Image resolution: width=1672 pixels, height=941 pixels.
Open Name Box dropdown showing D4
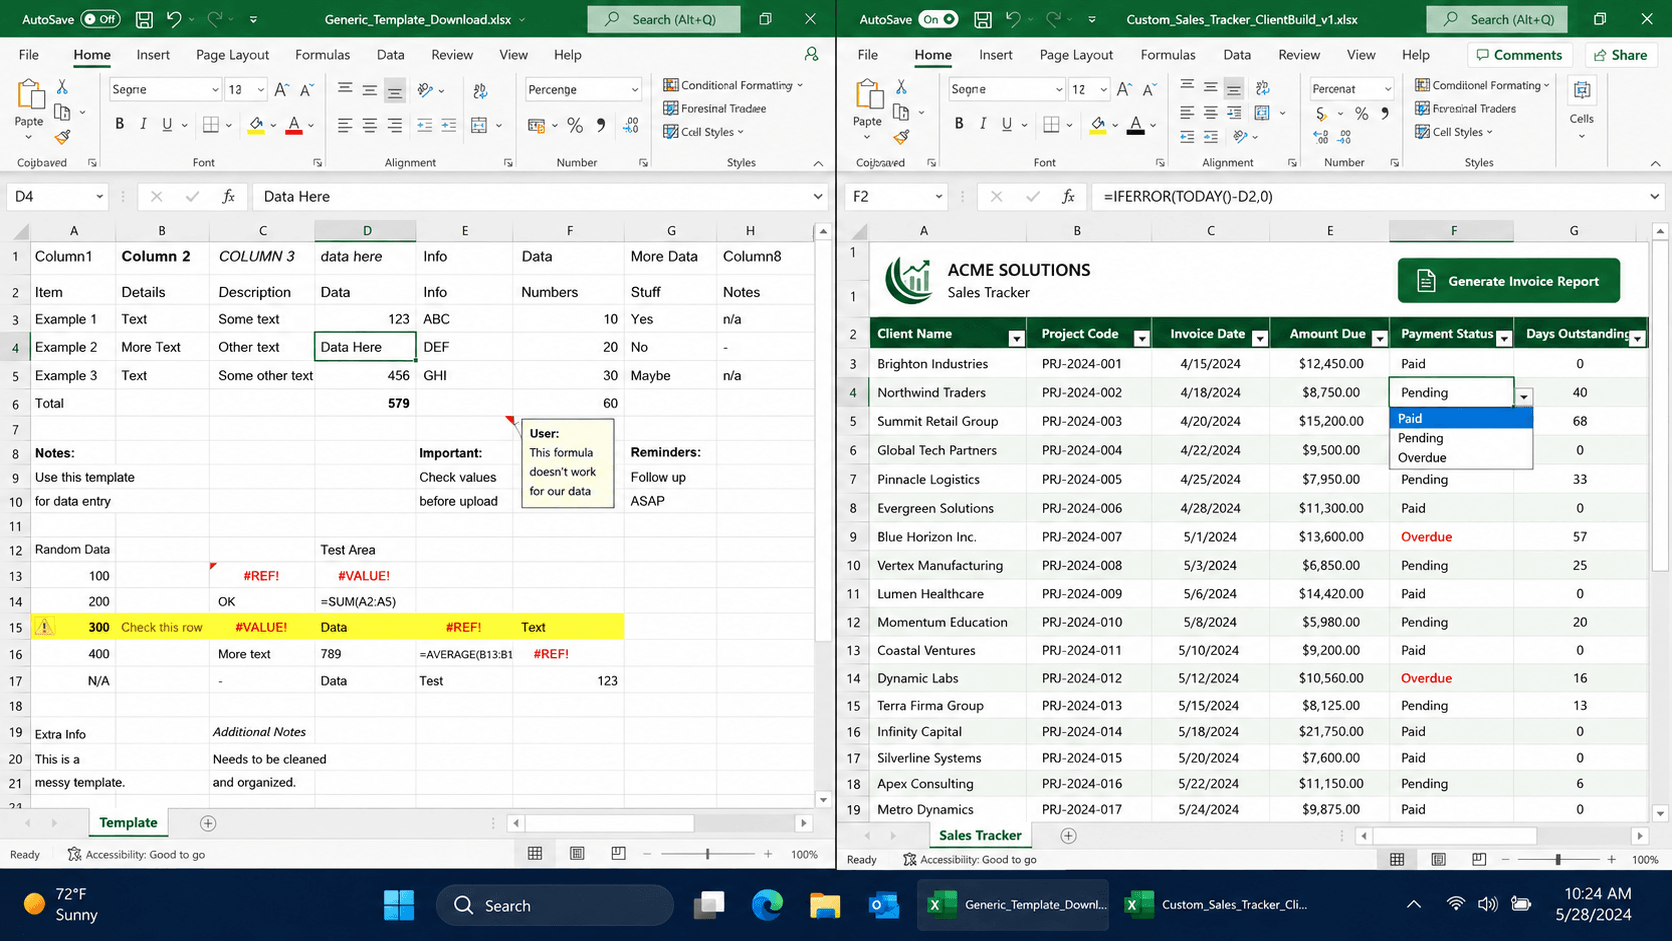tap(99, 196)
